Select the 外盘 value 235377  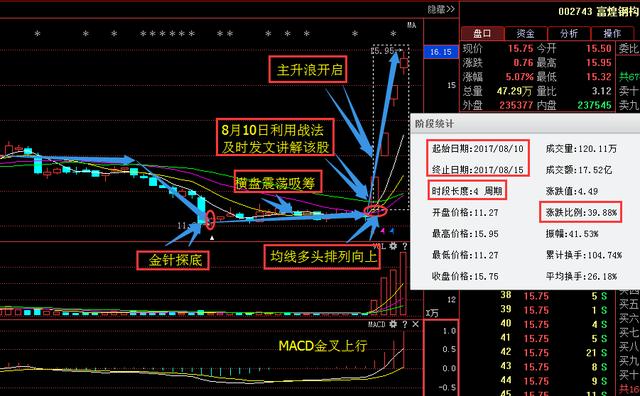point(516,105)
